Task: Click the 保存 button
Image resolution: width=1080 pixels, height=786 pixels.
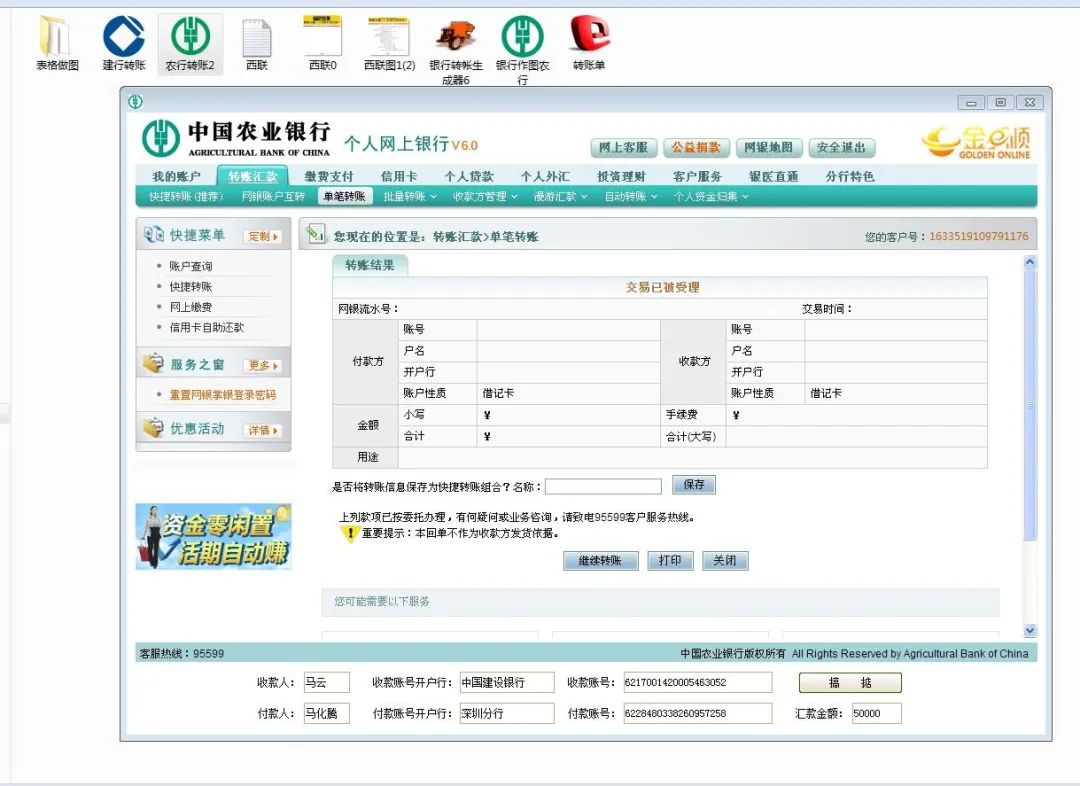Action: pos(694,485)
